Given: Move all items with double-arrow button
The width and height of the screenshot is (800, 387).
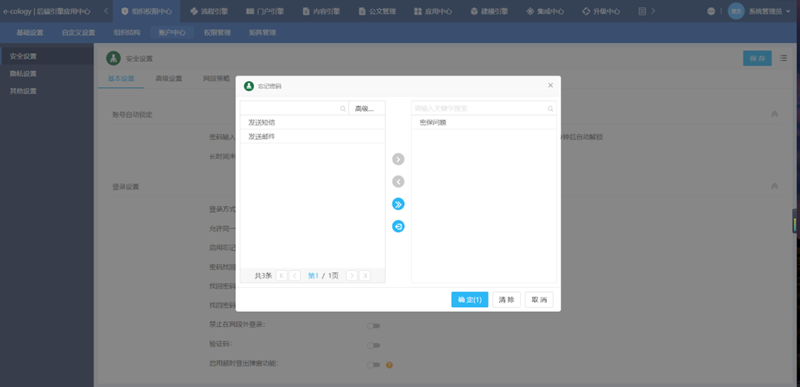Looking at the screenshot, I should [398, 204].
